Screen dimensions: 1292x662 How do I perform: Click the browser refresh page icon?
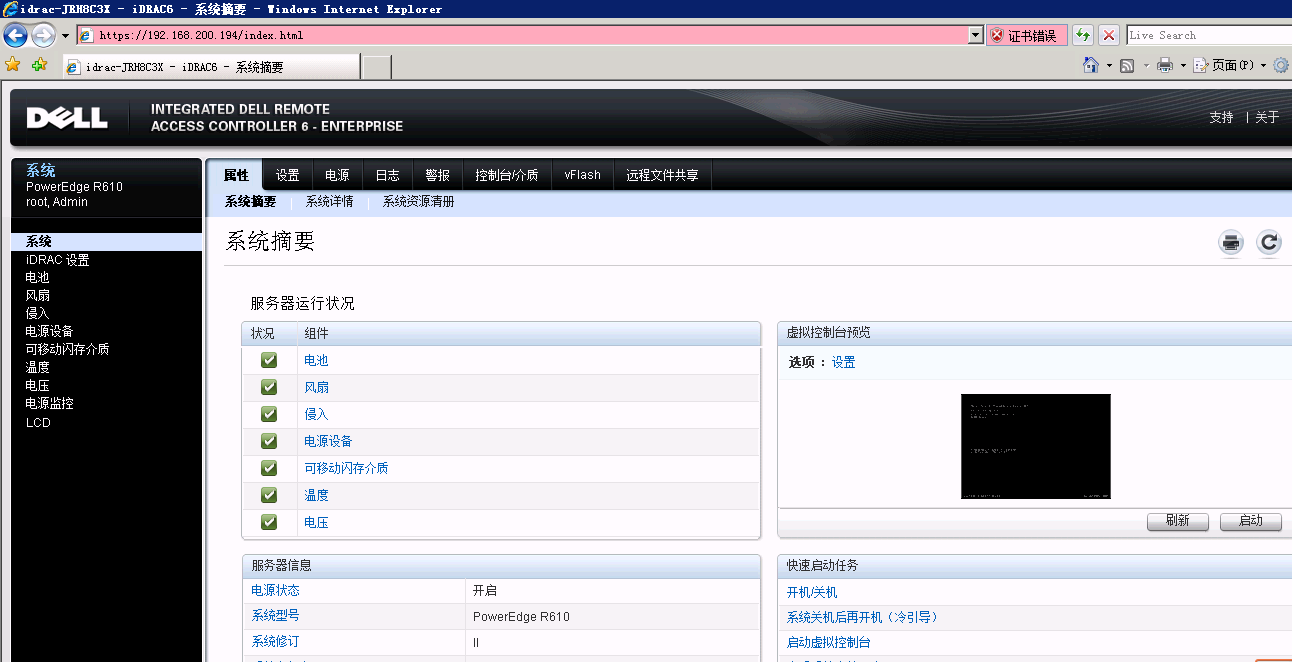1083,36
